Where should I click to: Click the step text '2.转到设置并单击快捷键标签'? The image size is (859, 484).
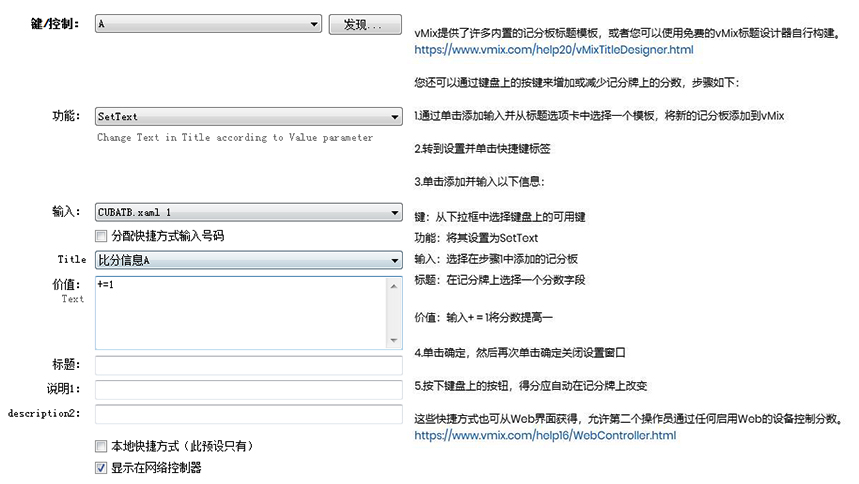pos(482,149)
